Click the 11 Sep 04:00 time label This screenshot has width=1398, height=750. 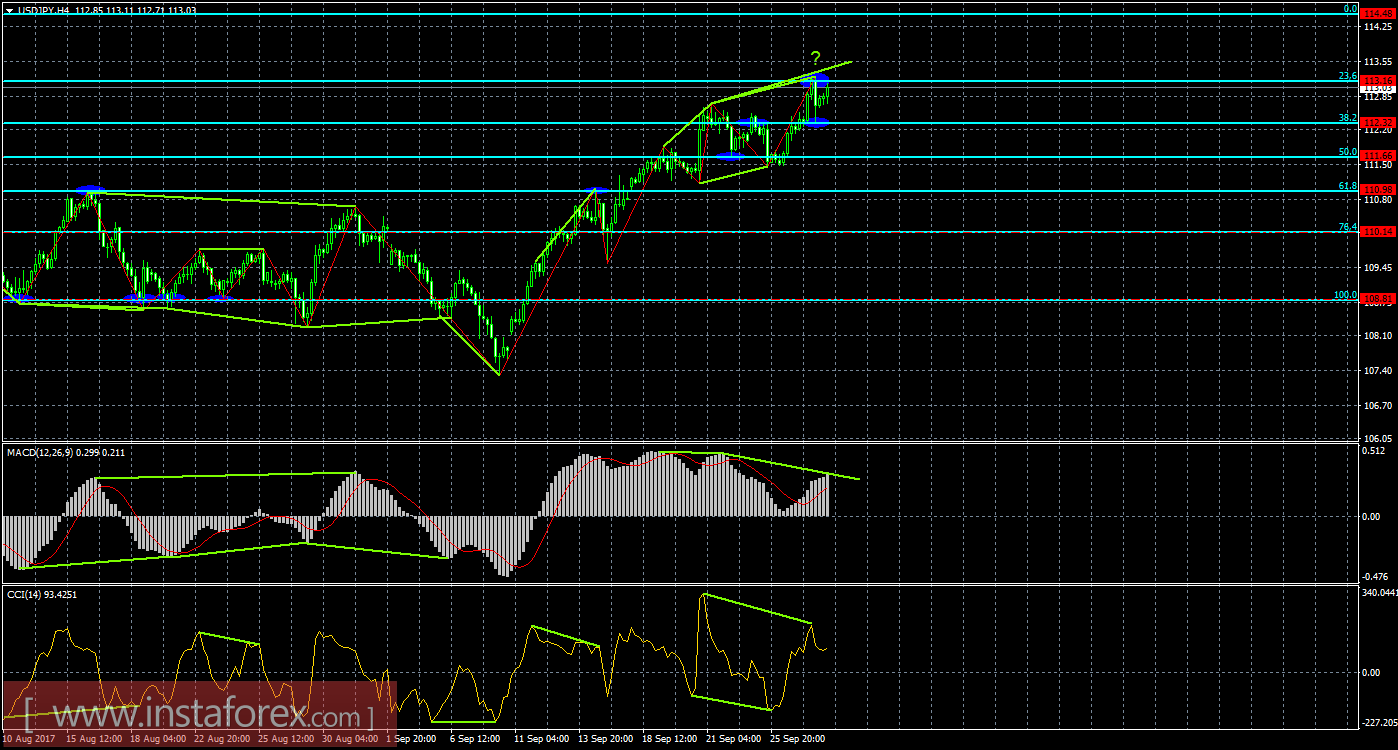click(540, 739)
